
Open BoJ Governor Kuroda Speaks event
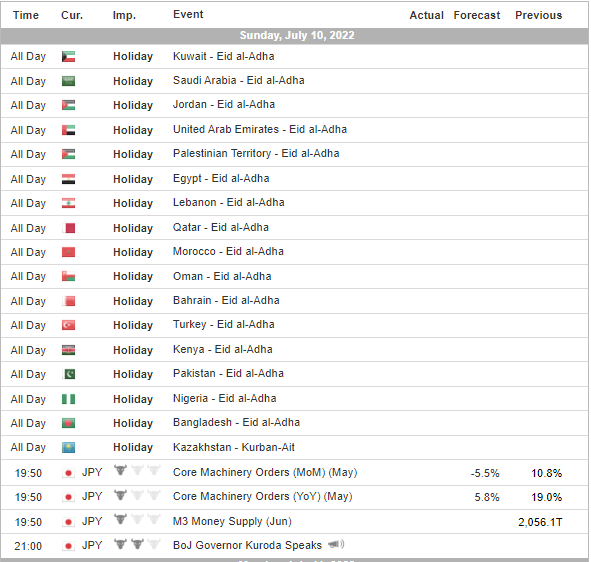pyautogui.click(x=247, y=545)
